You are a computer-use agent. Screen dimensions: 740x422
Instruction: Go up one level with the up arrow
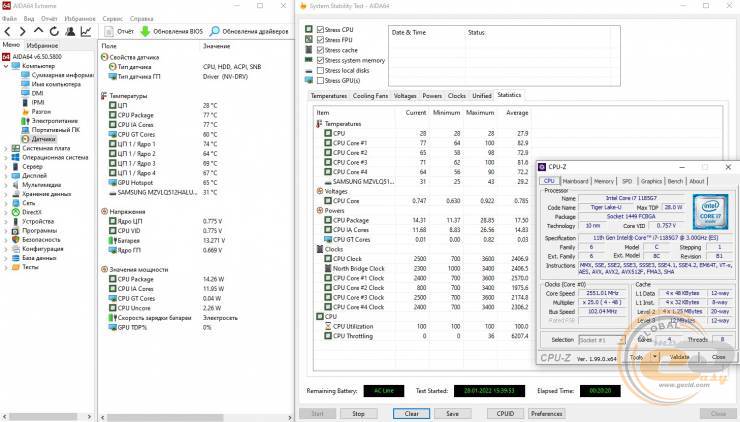point(38,31)
